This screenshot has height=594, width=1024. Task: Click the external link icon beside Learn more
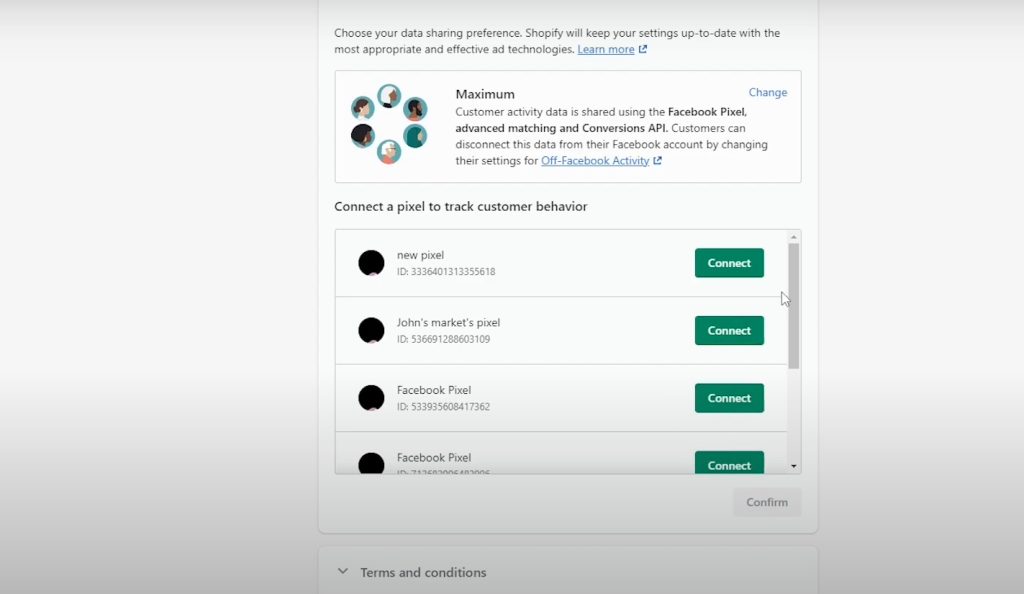643,50
